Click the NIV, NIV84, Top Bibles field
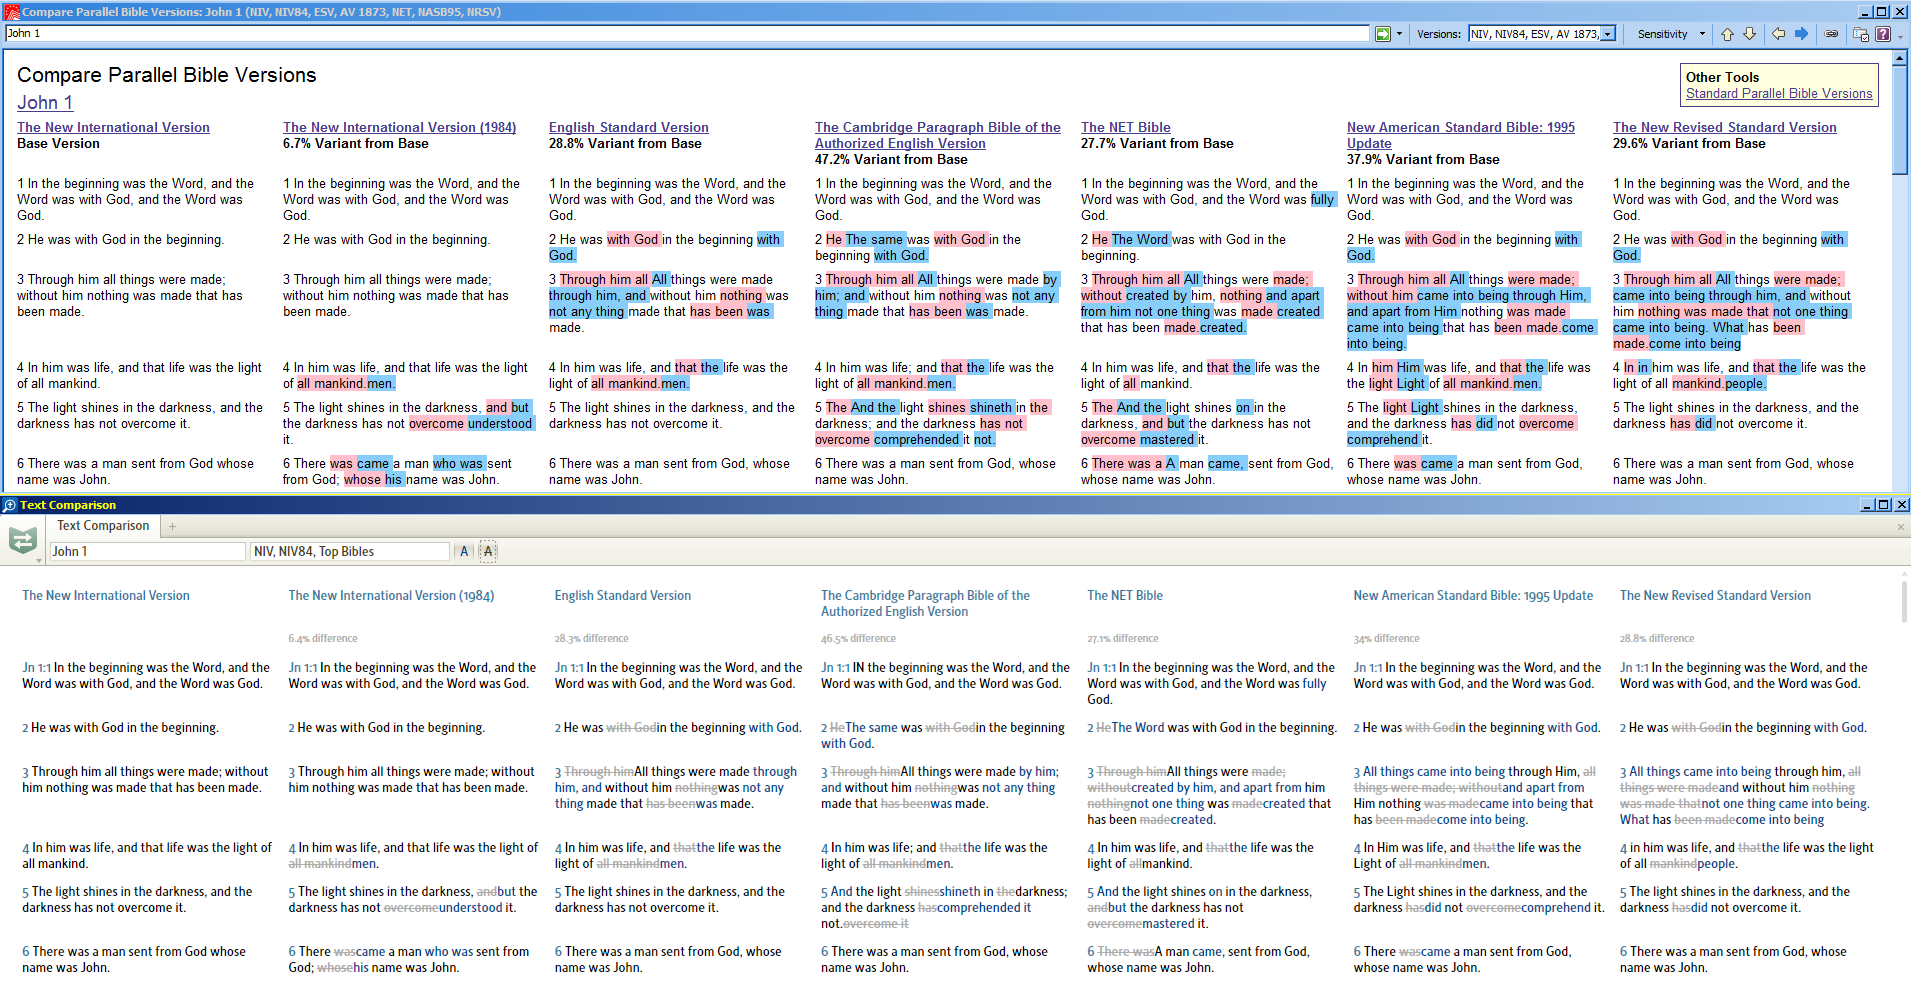Viewport: 1911px width, 990px height. click(349, 551)
